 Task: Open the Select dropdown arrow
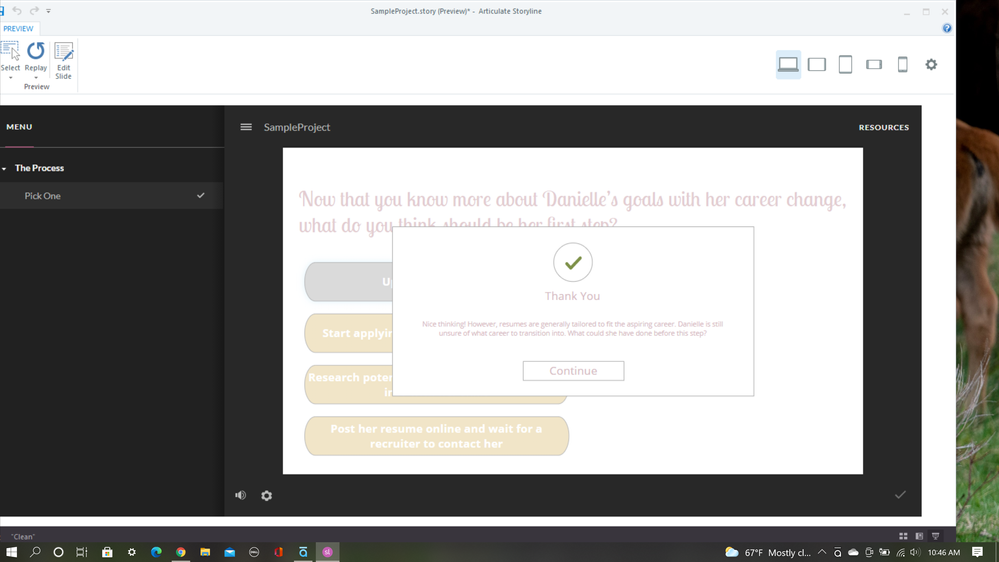click(x=10, y=78)
